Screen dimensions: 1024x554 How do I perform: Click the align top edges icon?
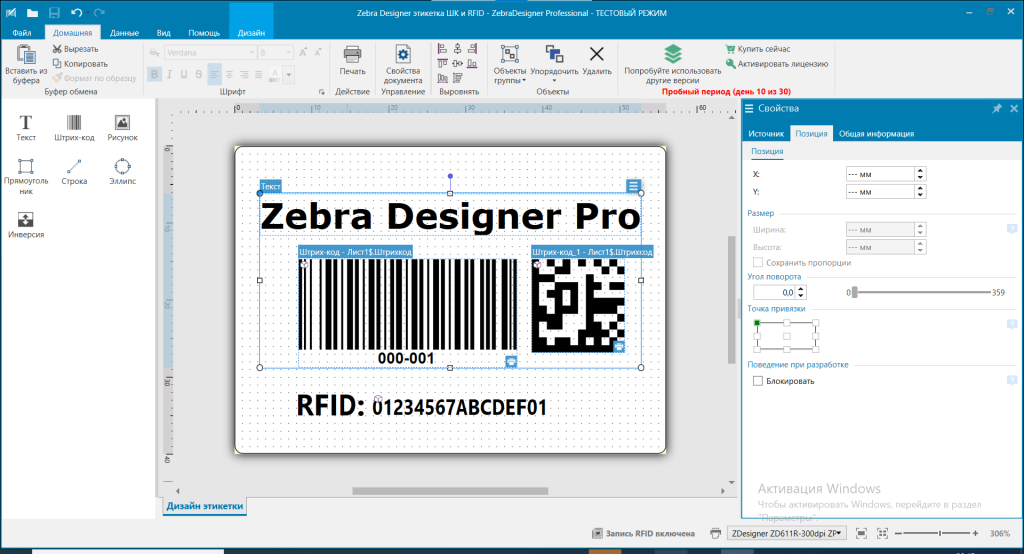click(442, 63)
